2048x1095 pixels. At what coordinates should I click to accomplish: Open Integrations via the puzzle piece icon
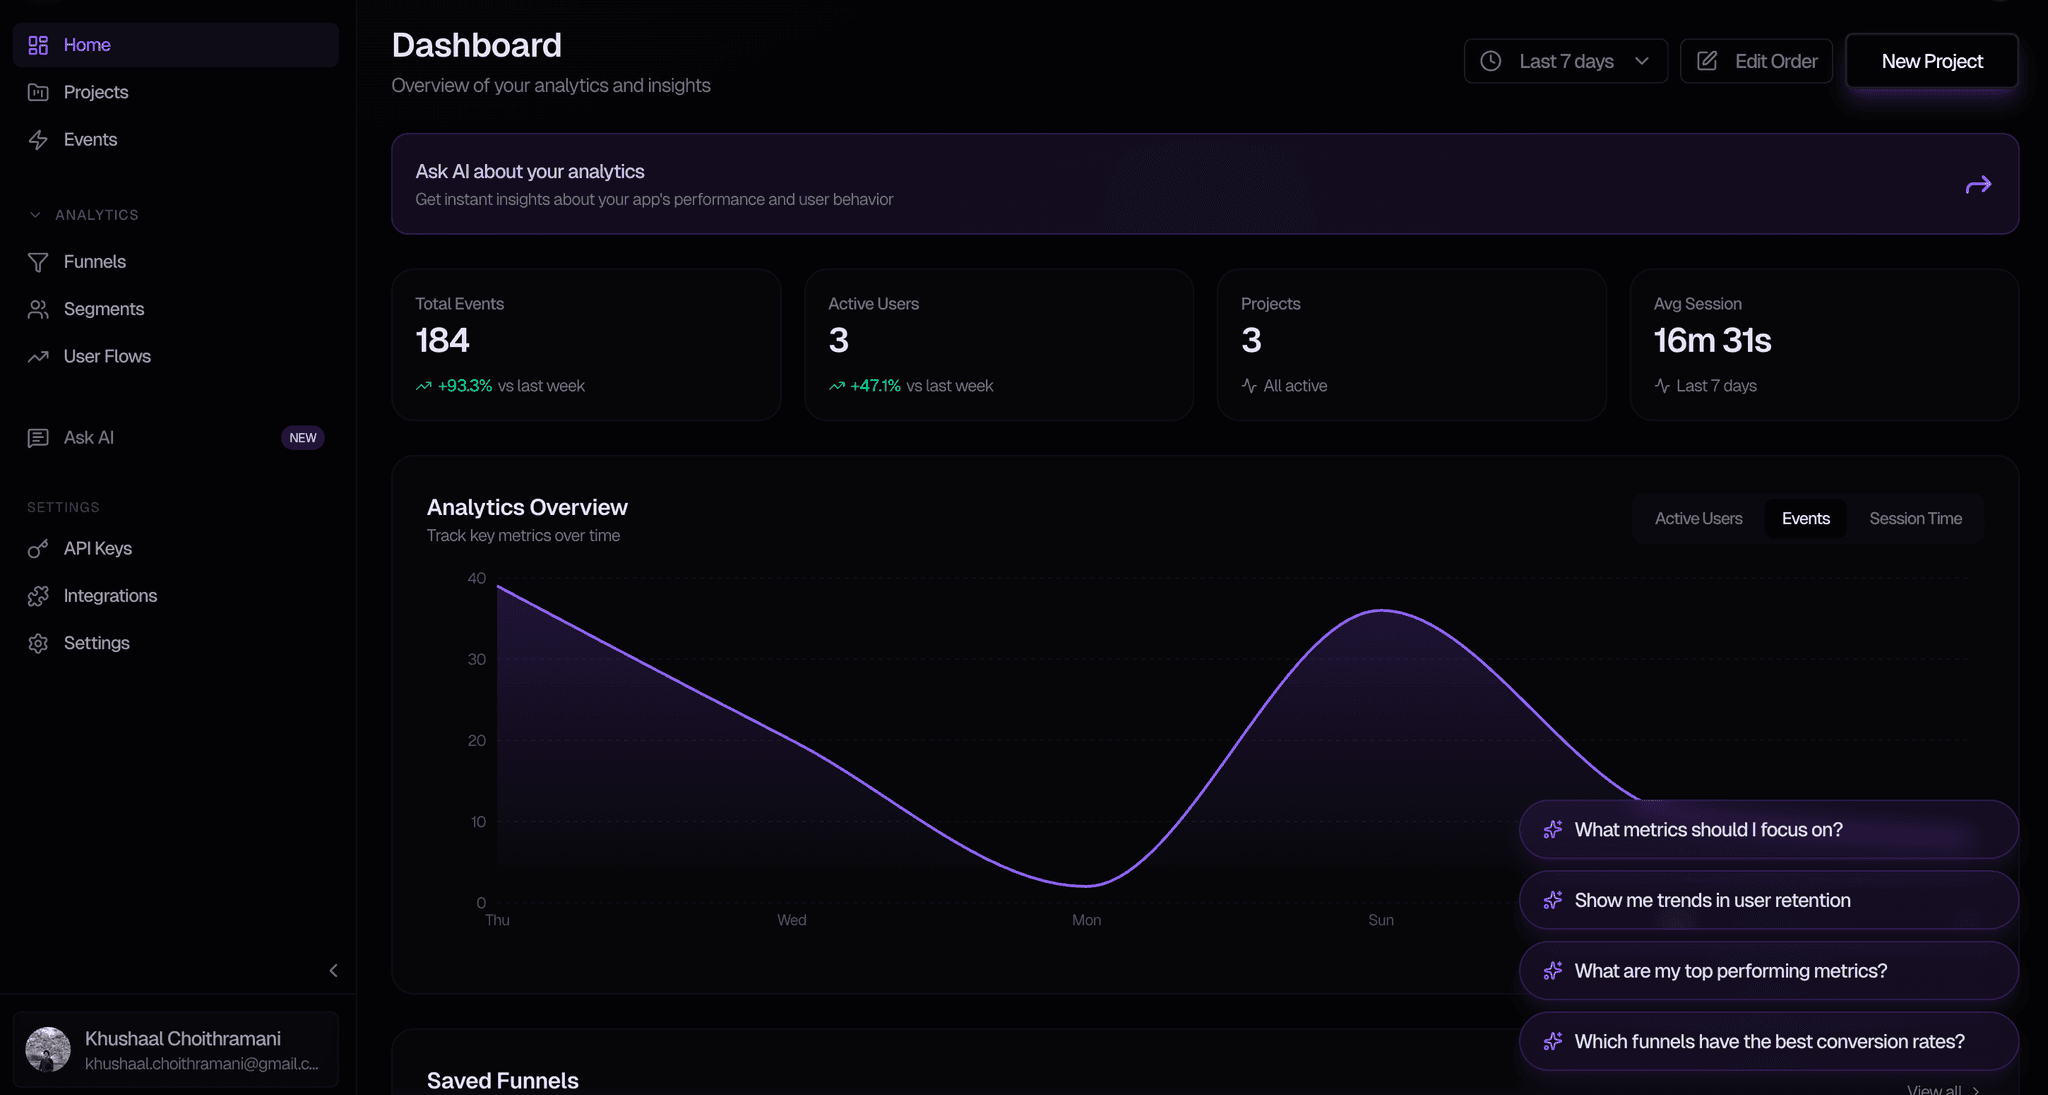[38, 595]
